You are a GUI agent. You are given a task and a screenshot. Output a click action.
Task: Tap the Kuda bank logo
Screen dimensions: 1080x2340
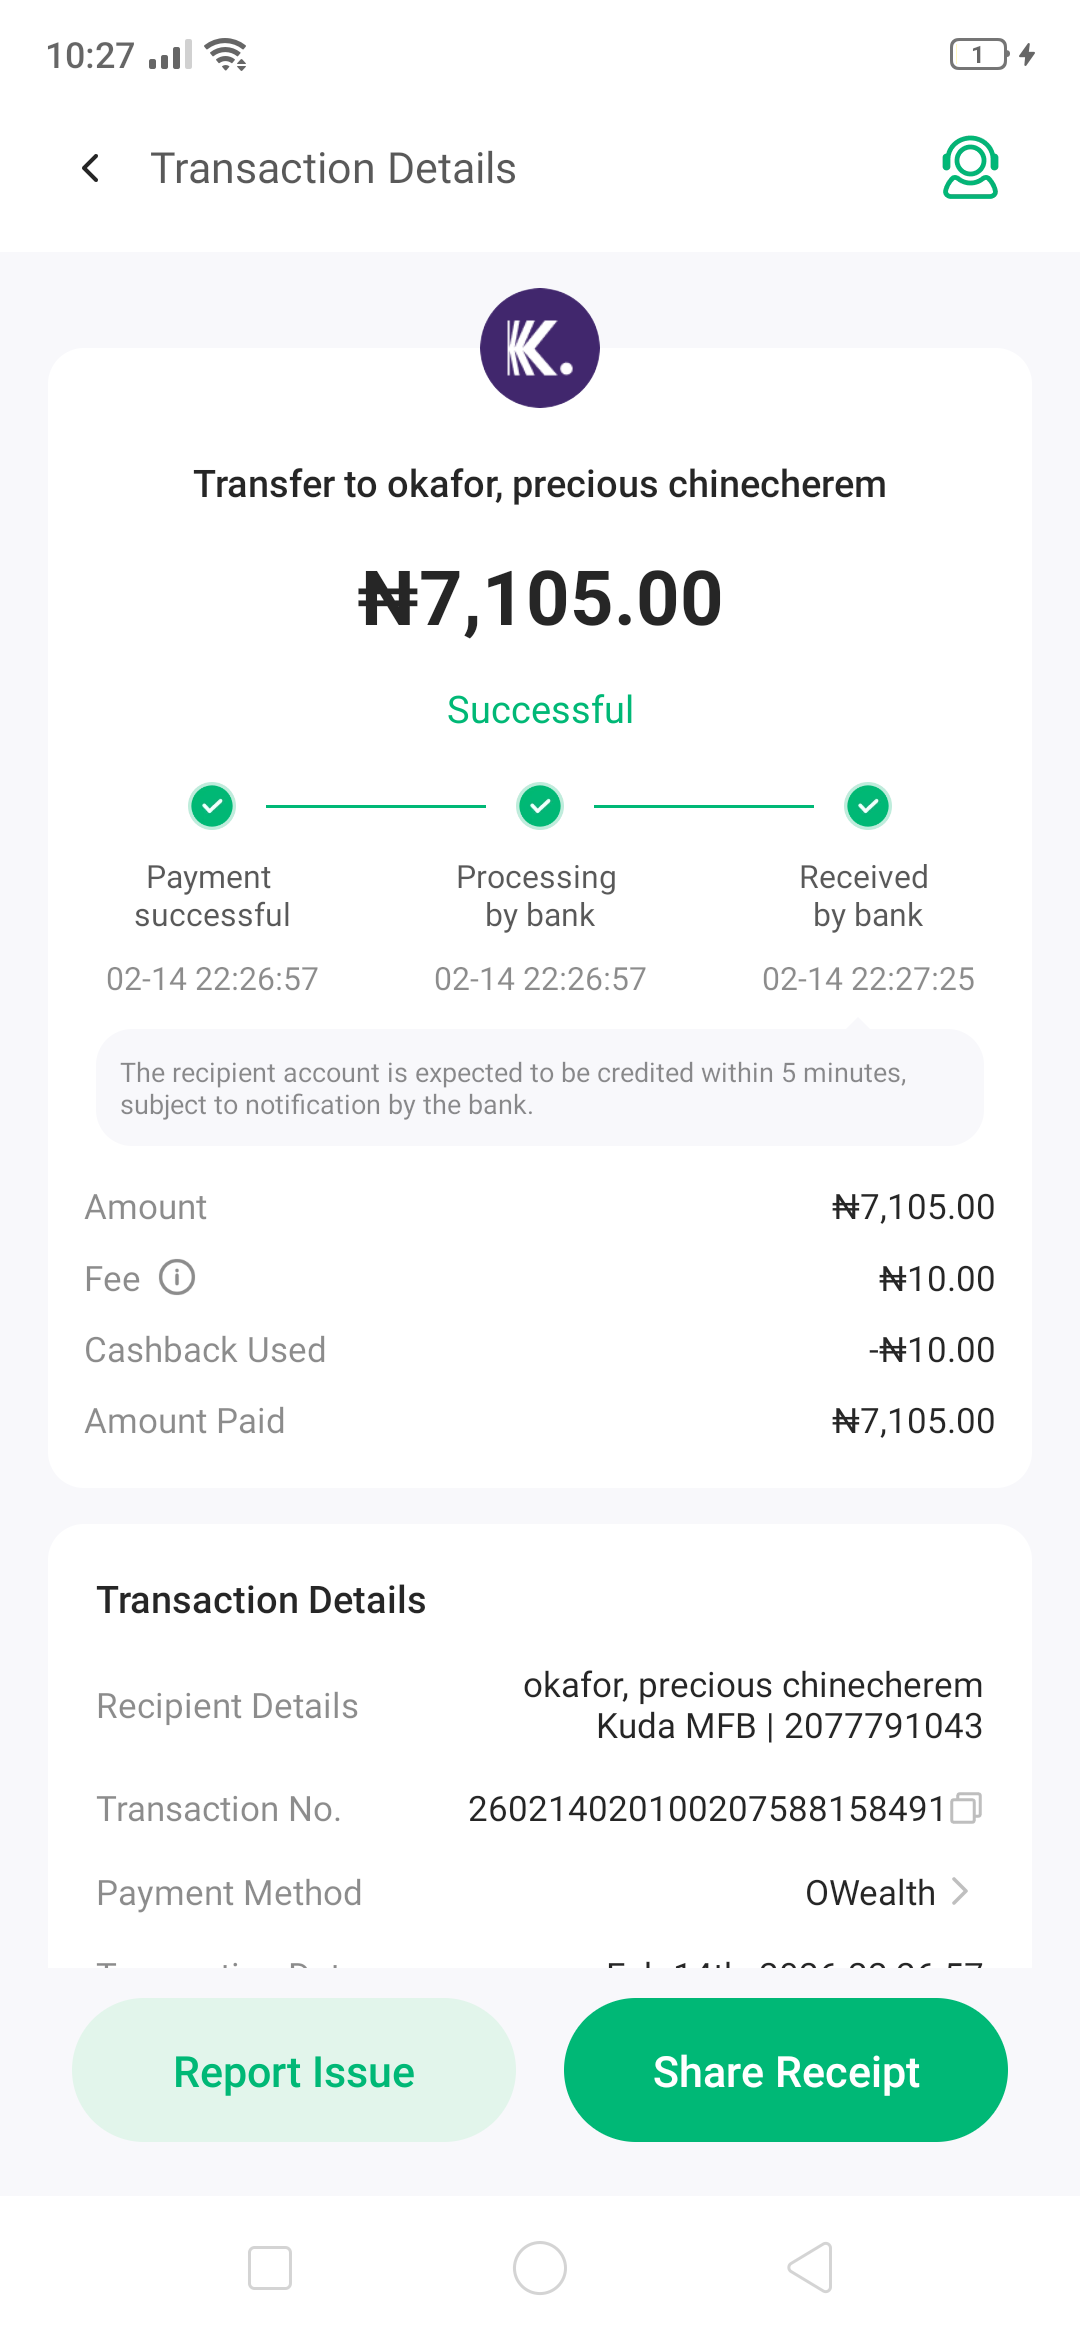(x=540, y=348)
